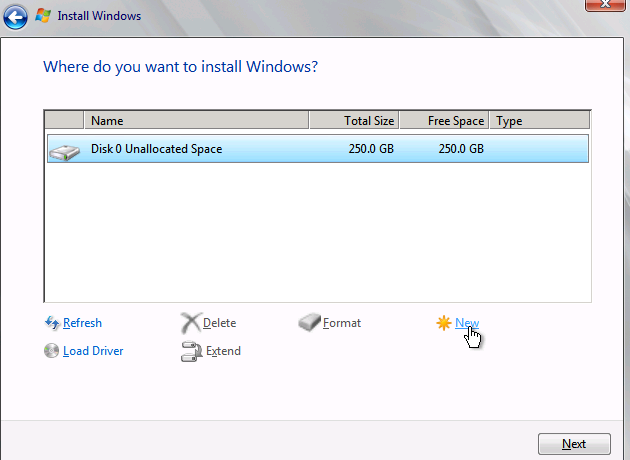Image resolution: width=630 pixels, height=460 pixels.
Task: Click the Free Space column header
Action: 445,121
